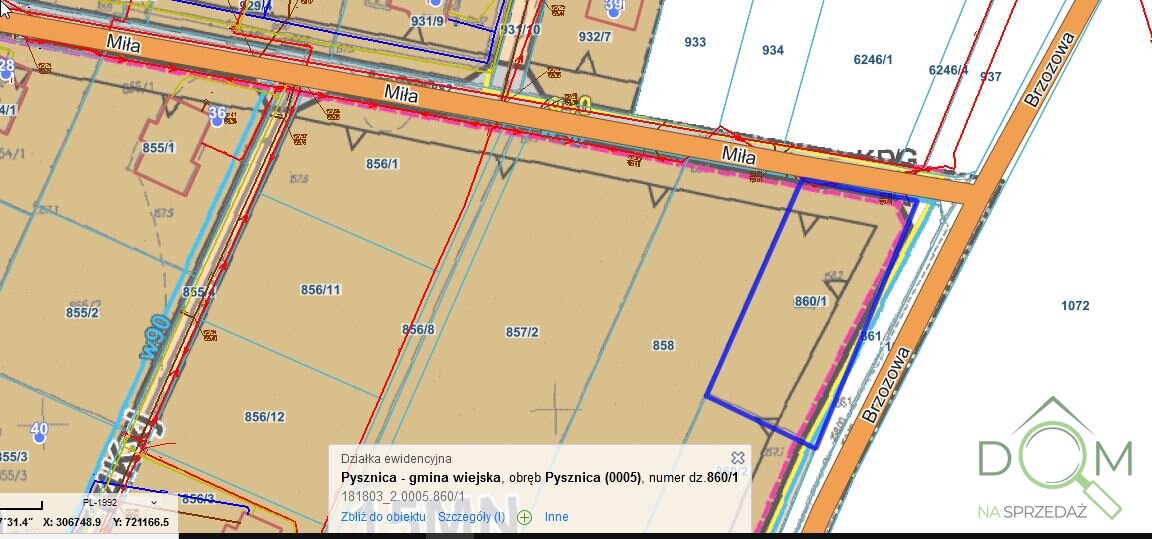Image resolution: width=1152 pixels, height=539 pixels.
Task: Click parcel 858 on the map
Action: click(x=663, y=345)
